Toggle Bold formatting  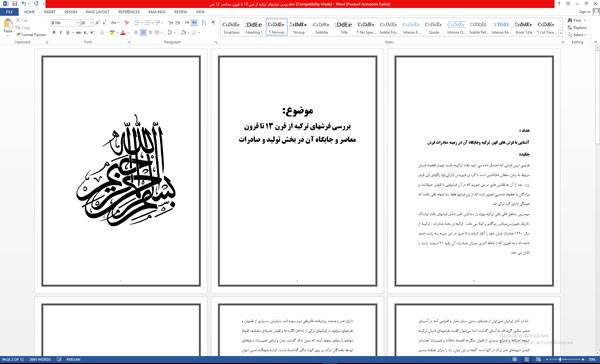54,33
